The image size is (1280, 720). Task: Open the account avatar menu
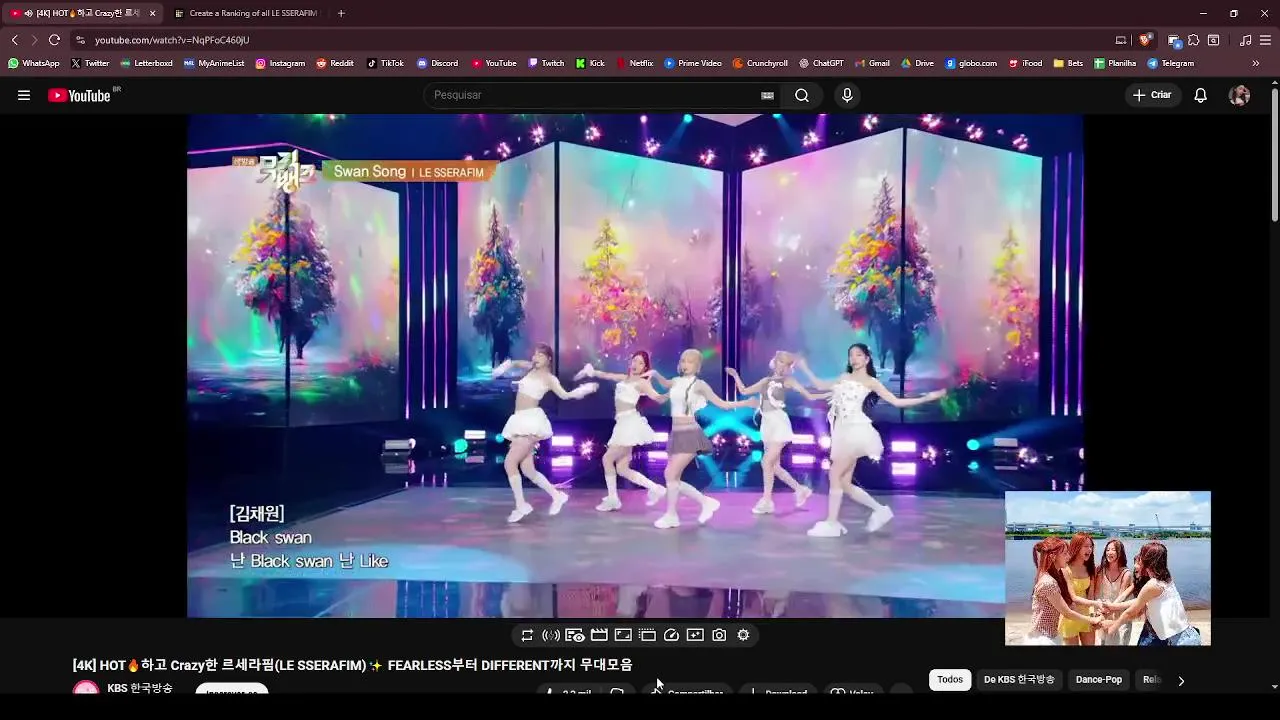tap(1239, 95)
